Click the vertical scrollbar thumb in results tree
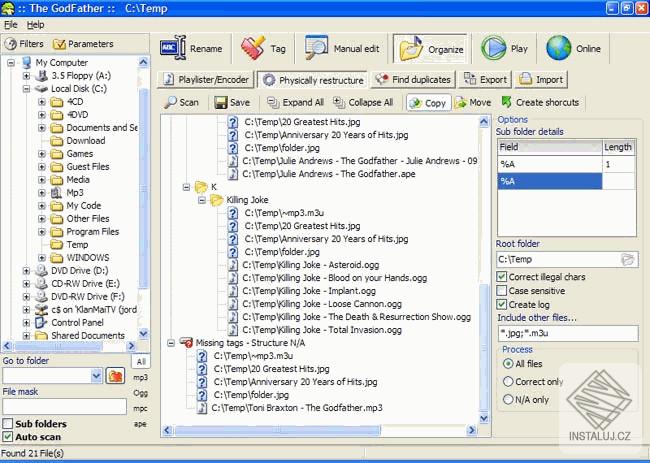Viewport: 650px width, 463px height. (483, 347)
